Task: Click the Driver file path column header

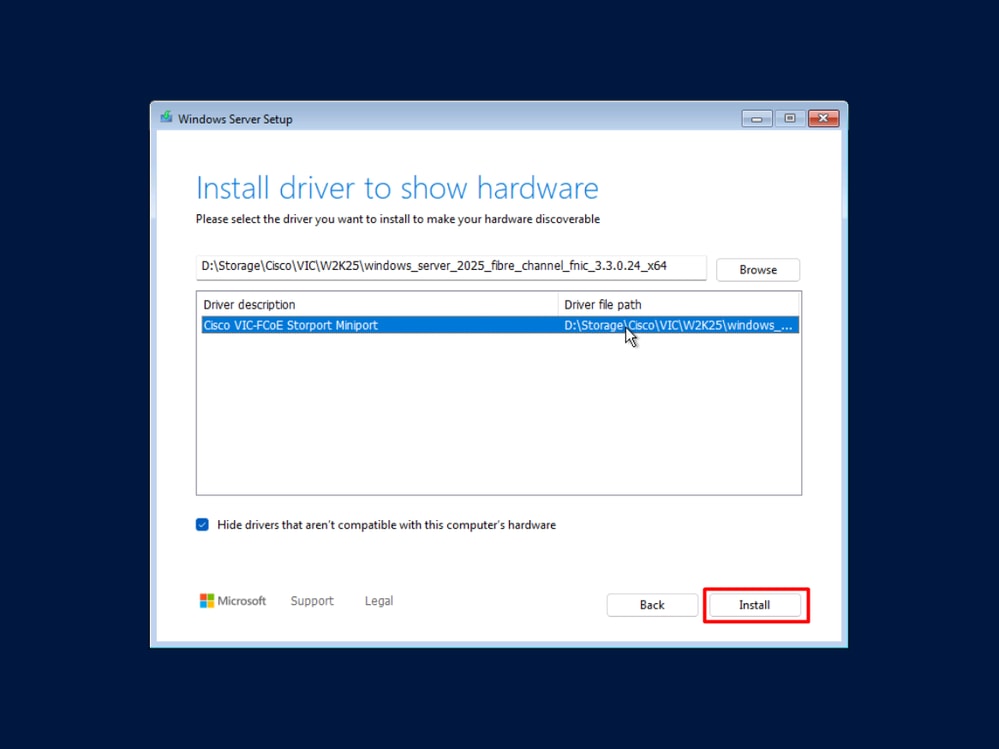Action: 603,304
